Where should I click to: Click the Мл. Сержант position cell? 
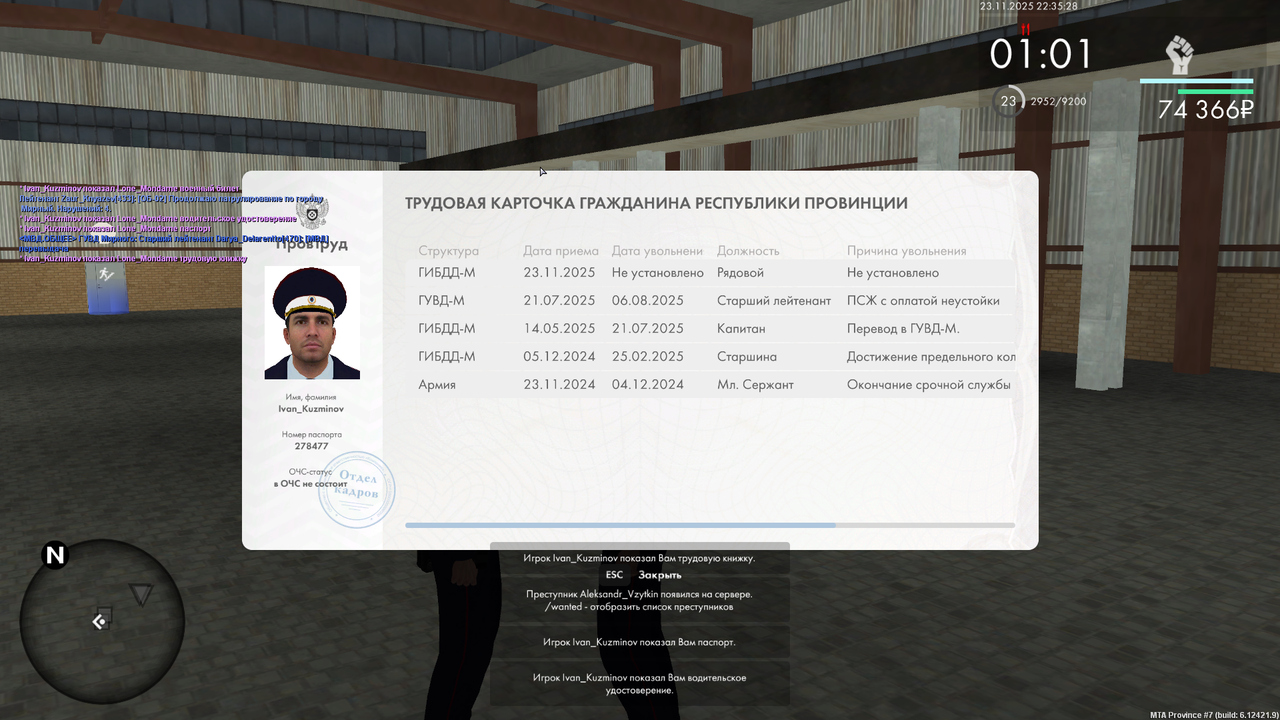(757, 385)
